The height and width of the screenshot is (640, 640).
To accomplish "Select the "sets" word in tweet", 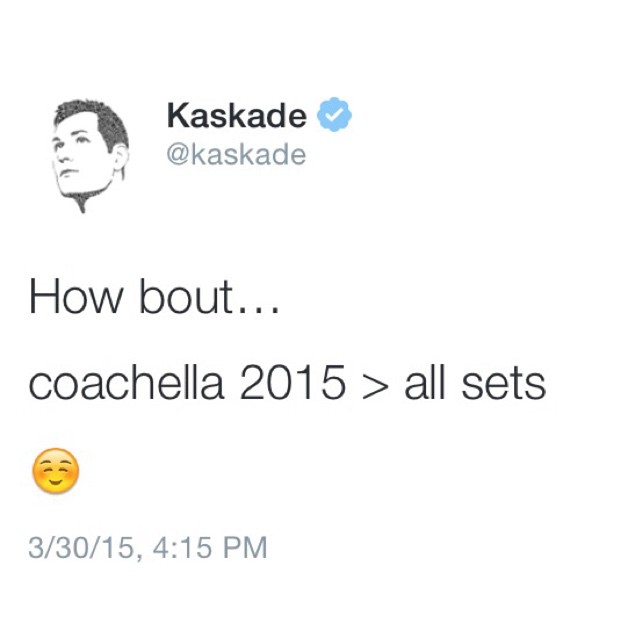I will click(x=504, y=384).
